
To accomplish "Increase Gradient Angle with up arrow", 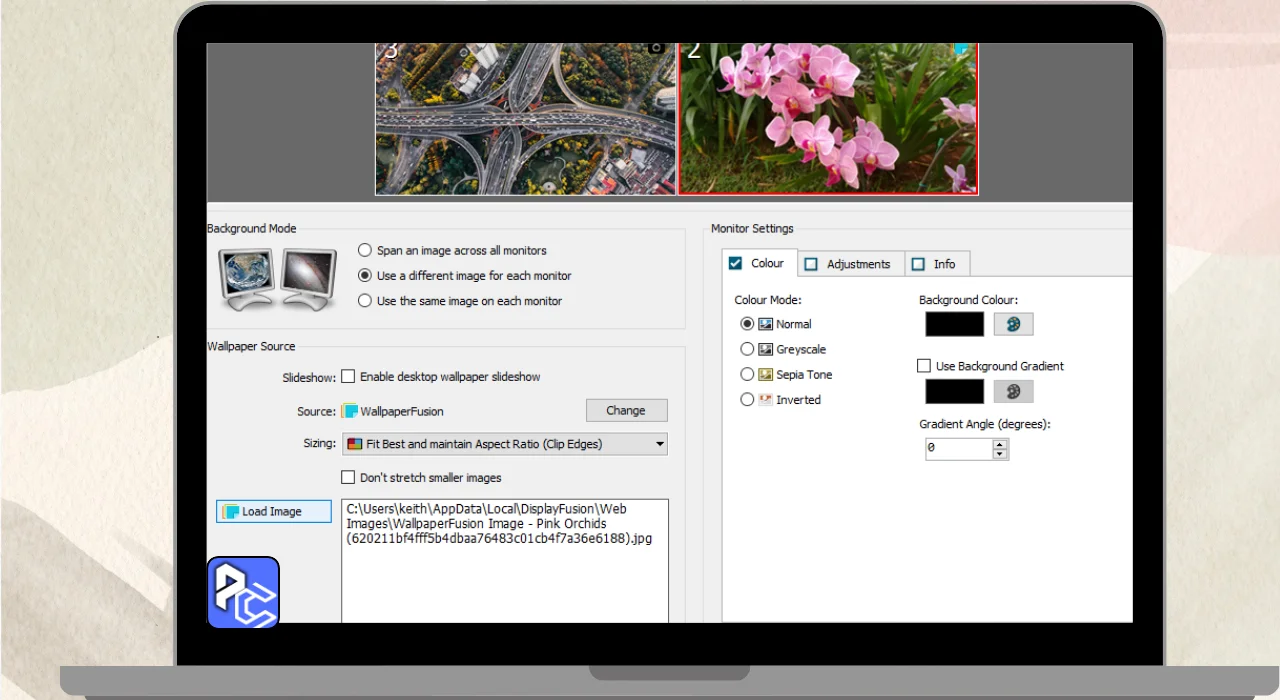I will 999,444.
